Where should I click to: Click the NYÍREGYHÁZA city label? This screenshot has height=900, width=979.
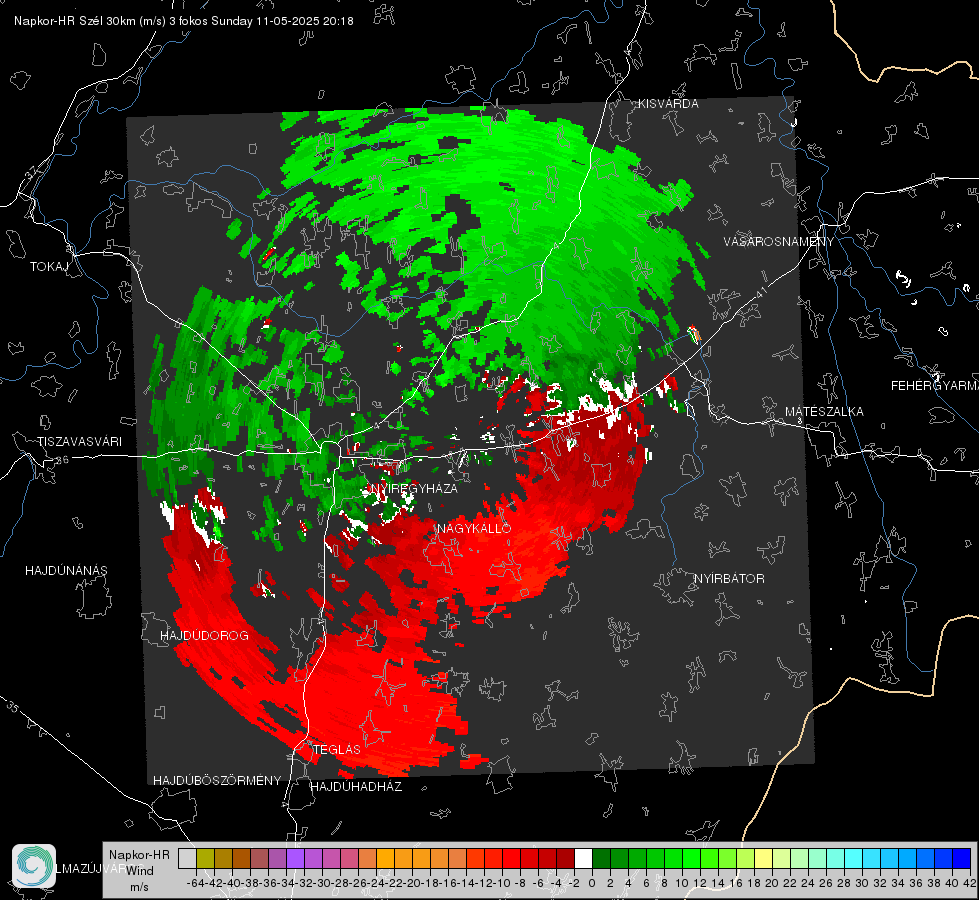413,488
